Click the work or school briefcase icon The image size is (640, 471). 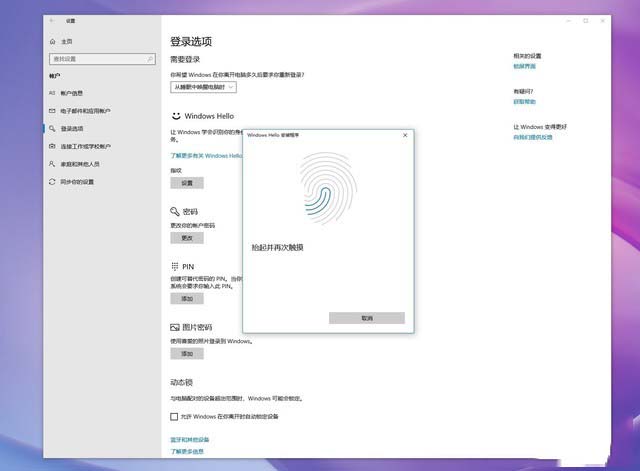[52, 146]
